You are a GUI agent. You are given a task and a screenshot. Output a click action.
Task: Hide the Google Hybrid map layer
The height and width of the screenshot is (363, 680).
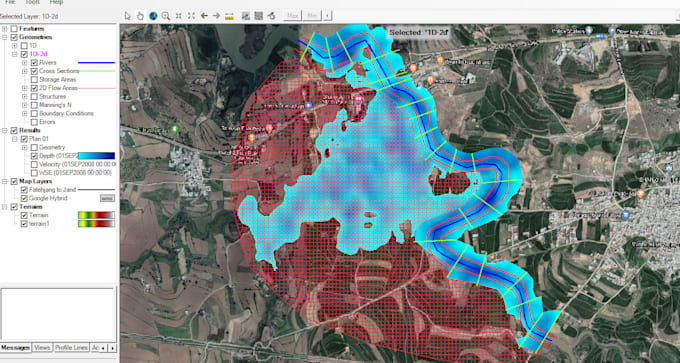24,198
